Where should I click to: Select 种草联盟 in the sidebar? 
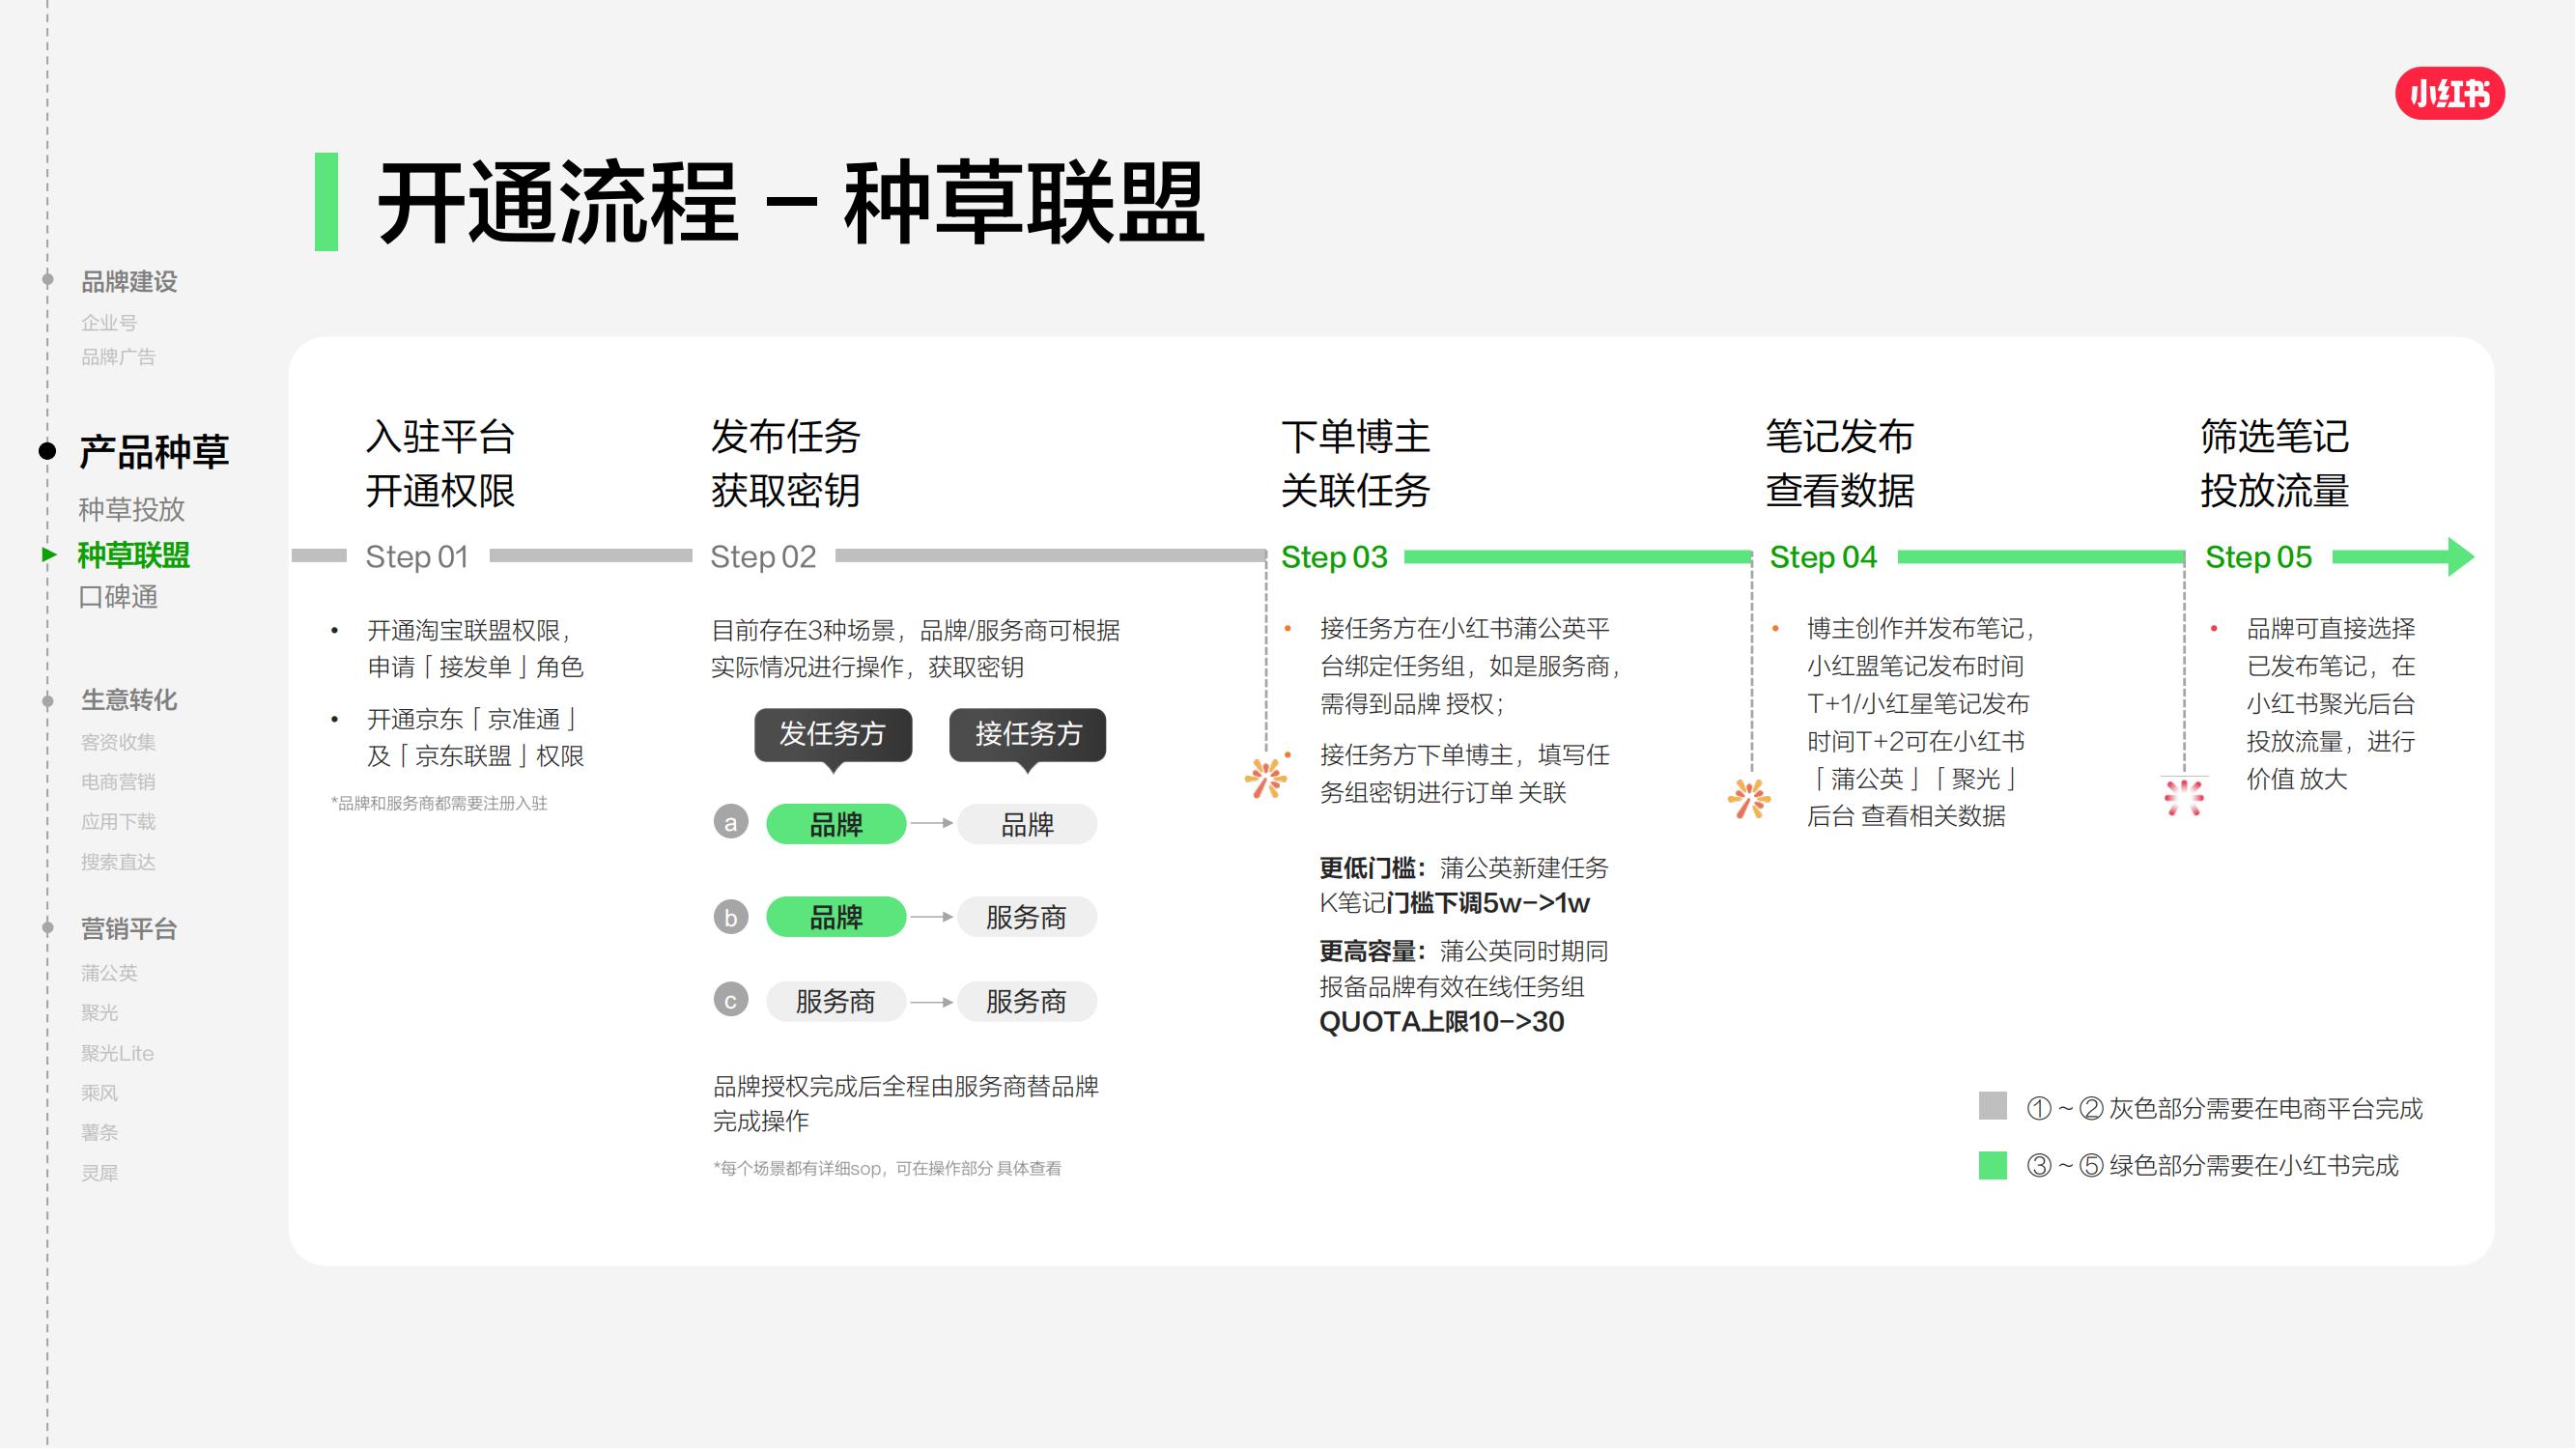(134, 555)
